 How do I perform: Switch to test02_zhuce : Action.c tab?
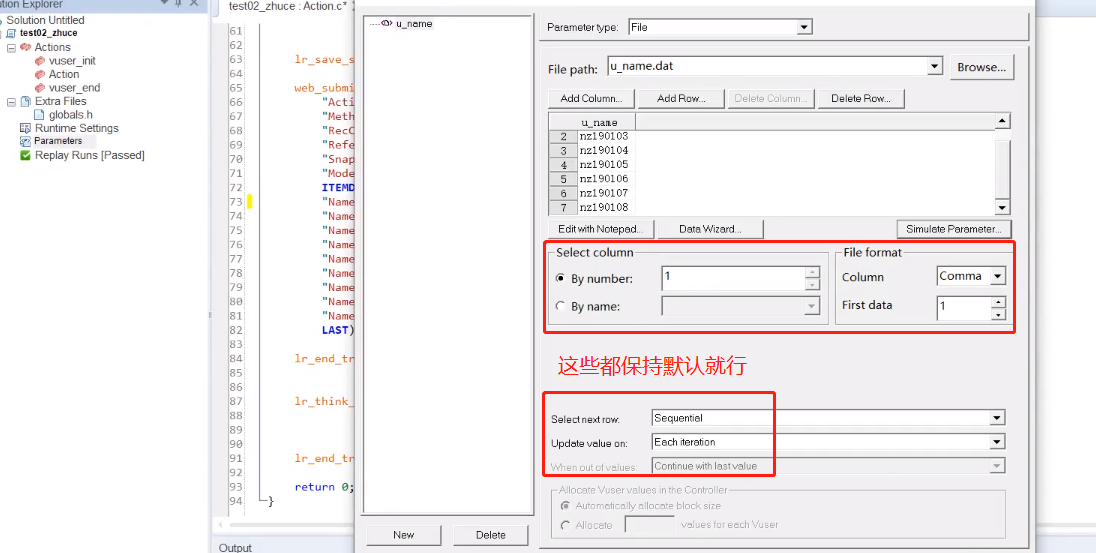coord(288,6)
